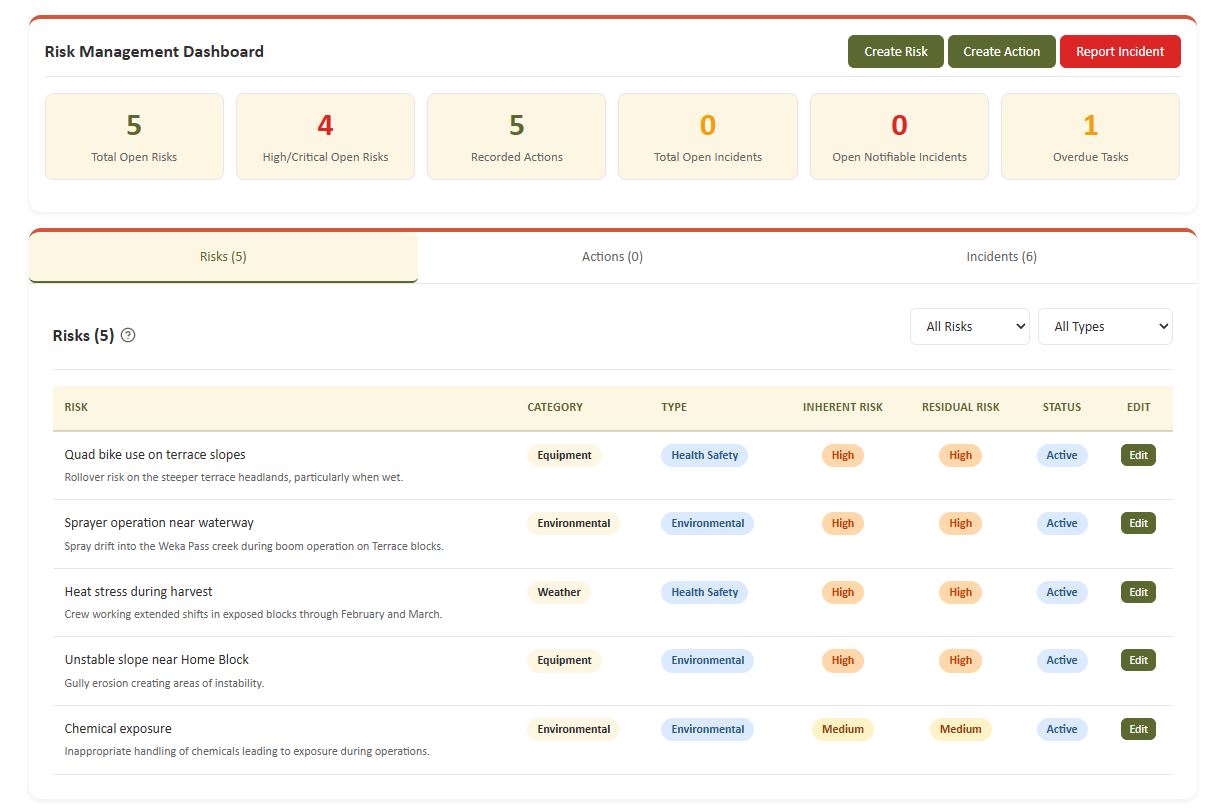This screenshot has height=810, width=1215.
Task: Click the TYPE column header
Action: click(x=674, y=407)
